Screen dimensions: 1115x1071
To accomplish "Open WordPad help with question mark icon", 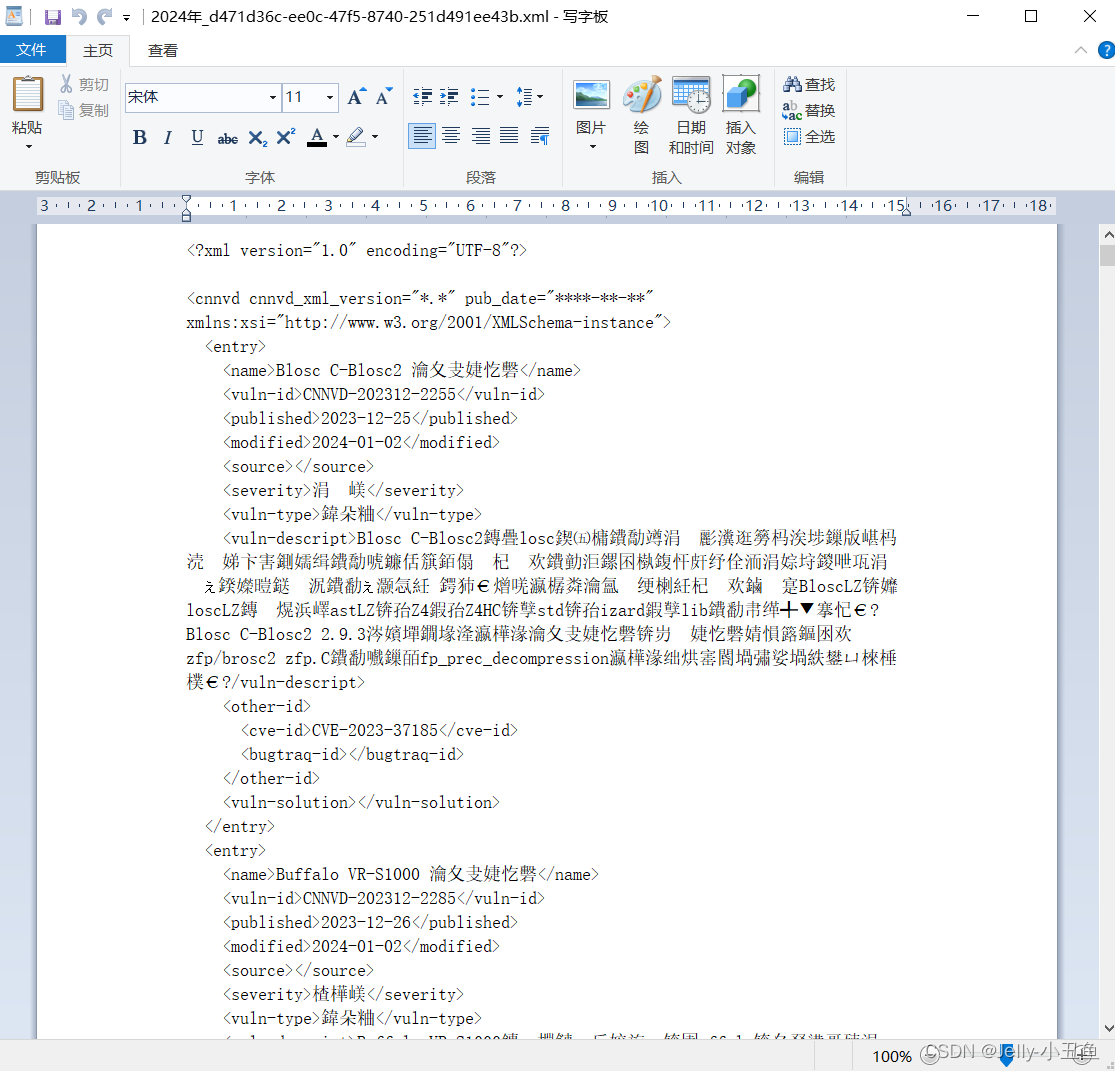I will pos(1106,50).
